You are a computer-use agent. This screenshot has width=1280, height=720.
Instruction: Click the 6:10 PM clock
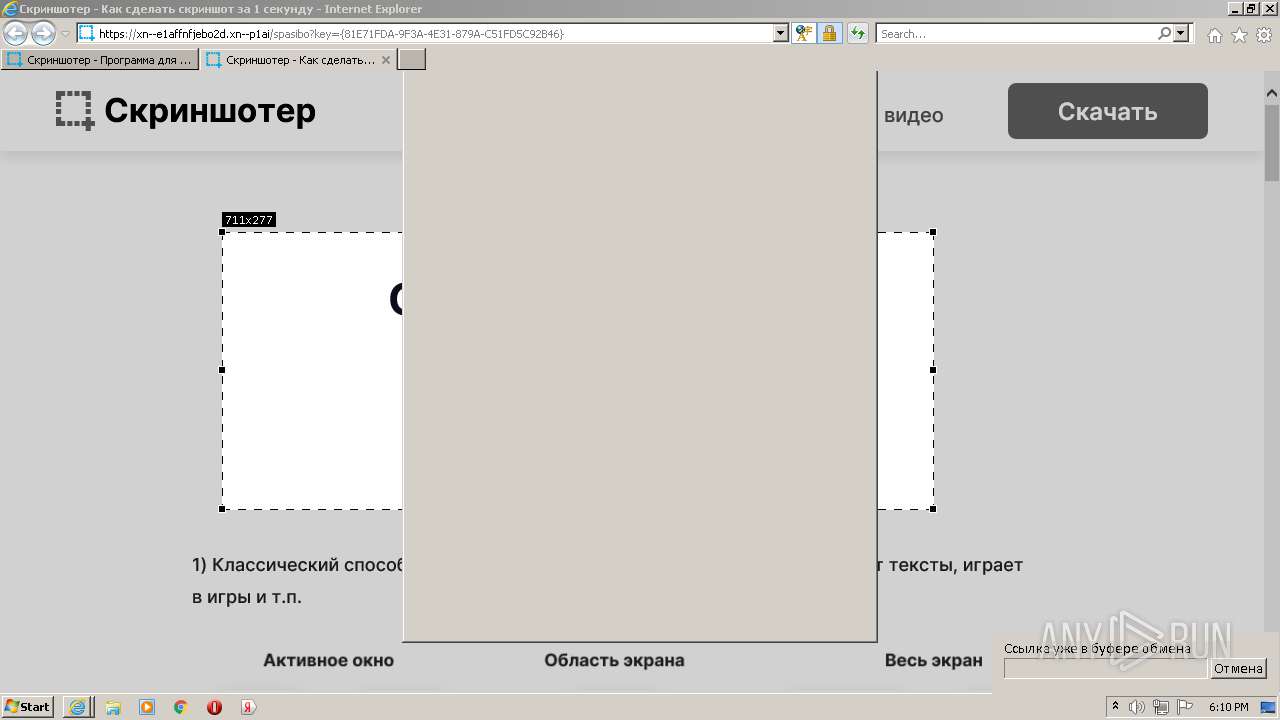coord(1228,707)
